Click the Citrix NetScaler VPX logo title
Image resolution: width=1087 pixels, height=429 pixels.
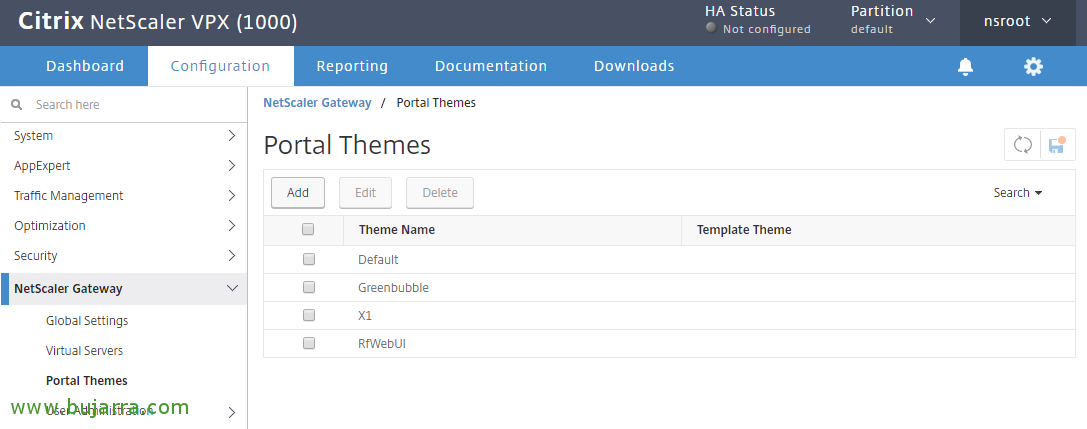click(157, 22)
